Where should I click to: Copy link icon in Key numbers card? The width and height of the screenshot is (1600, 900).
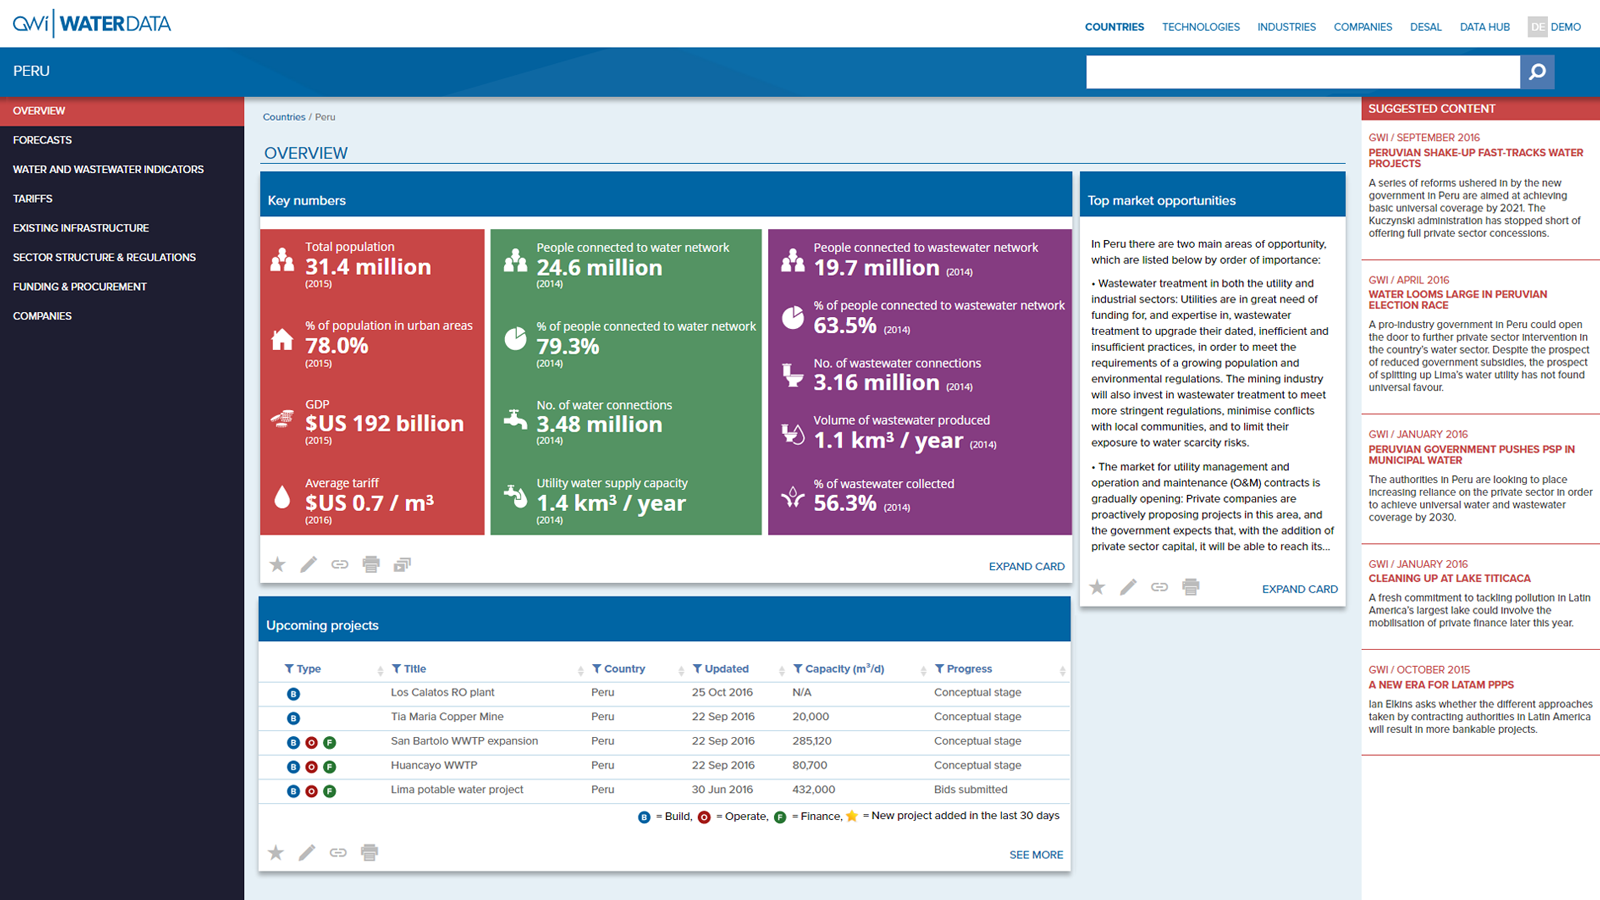point(340,565)
